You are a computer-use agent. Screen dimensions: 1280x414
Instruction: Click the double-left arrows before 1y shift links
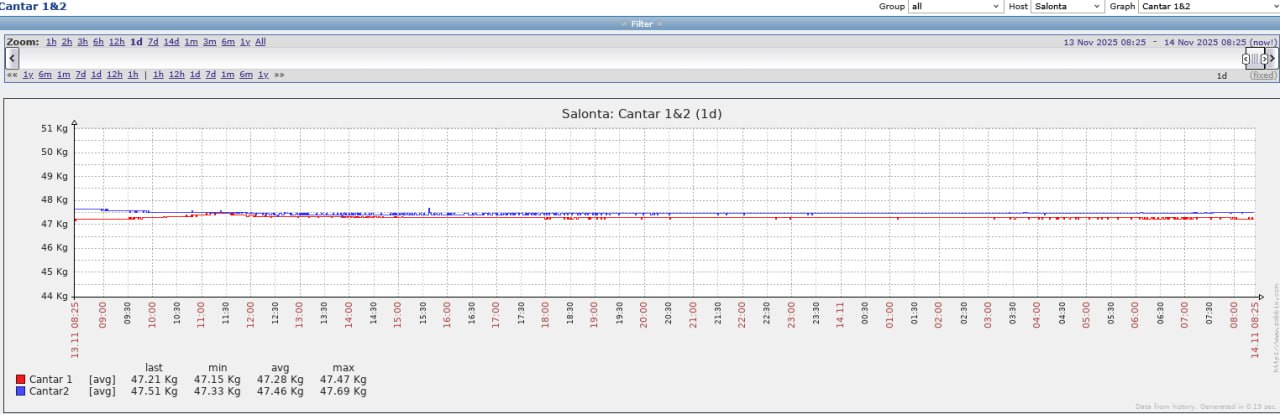(x=12, y=75)
